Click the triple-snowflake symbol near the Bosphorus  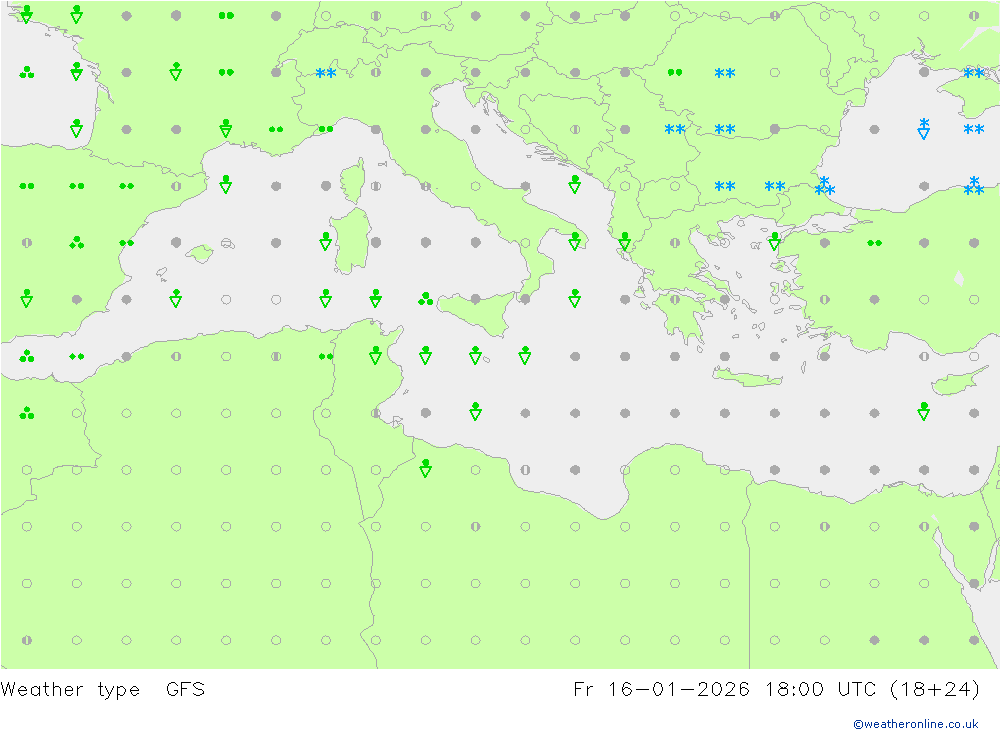point(825,186)
